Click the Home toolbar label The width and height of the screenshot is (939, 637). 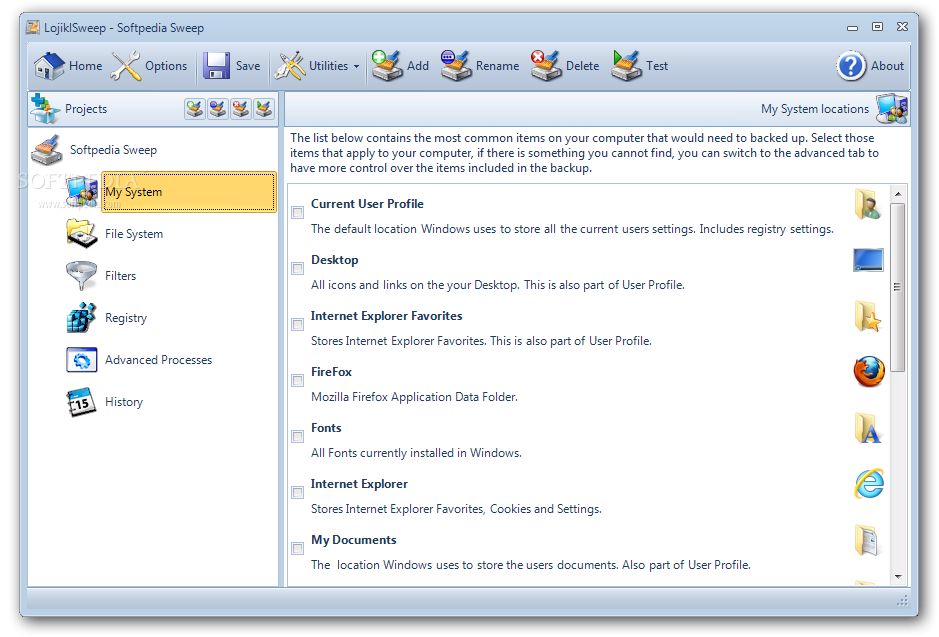pos(85,66)
